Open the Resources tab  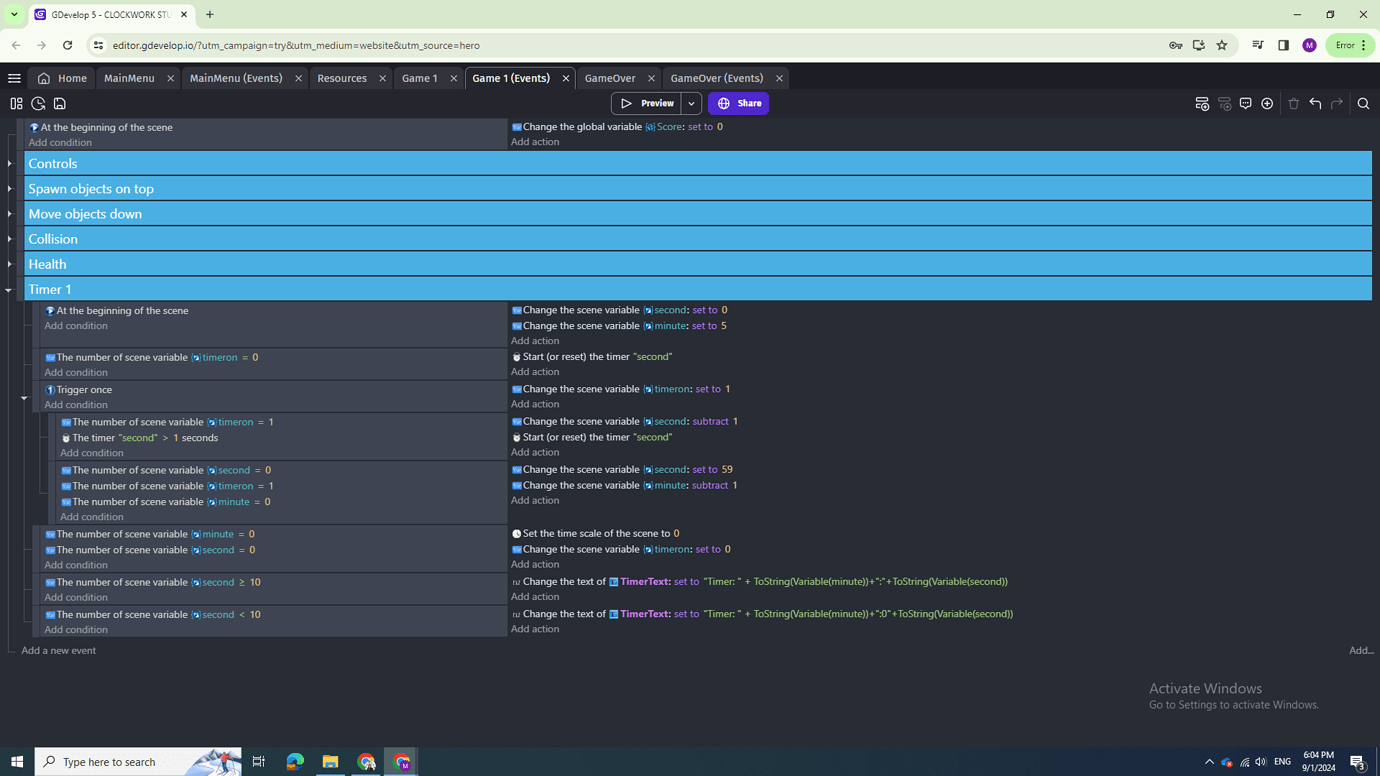coord(342,77)
